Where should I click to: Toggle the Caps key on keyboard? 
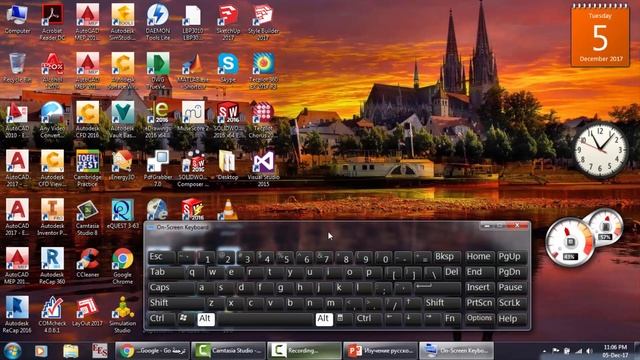click(171, 288)
